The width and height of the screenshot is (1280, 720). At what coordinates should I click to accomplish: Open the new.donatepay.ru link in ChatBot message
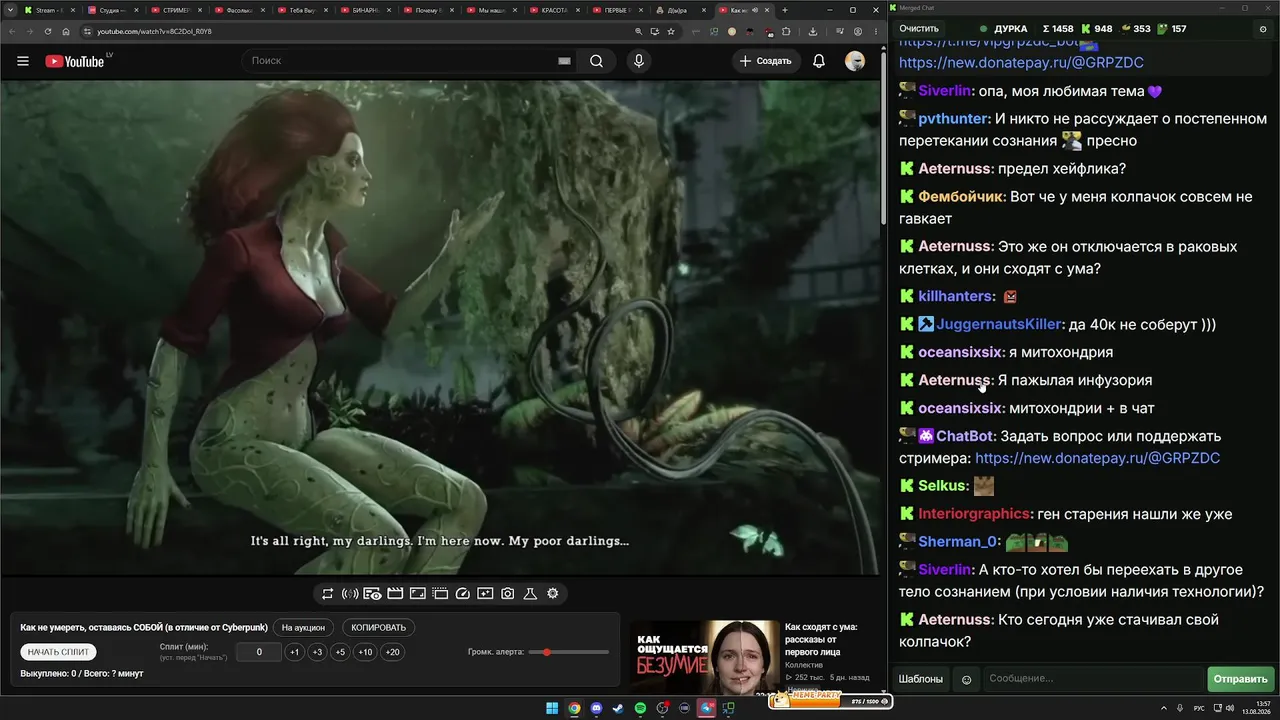[x=1097, y=458]
